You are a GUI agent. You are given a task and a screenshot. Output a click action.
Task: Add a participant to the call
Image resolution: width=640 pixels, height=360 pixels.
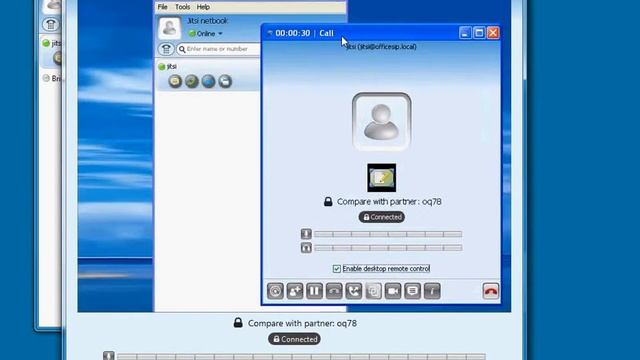tap(295, 291)
